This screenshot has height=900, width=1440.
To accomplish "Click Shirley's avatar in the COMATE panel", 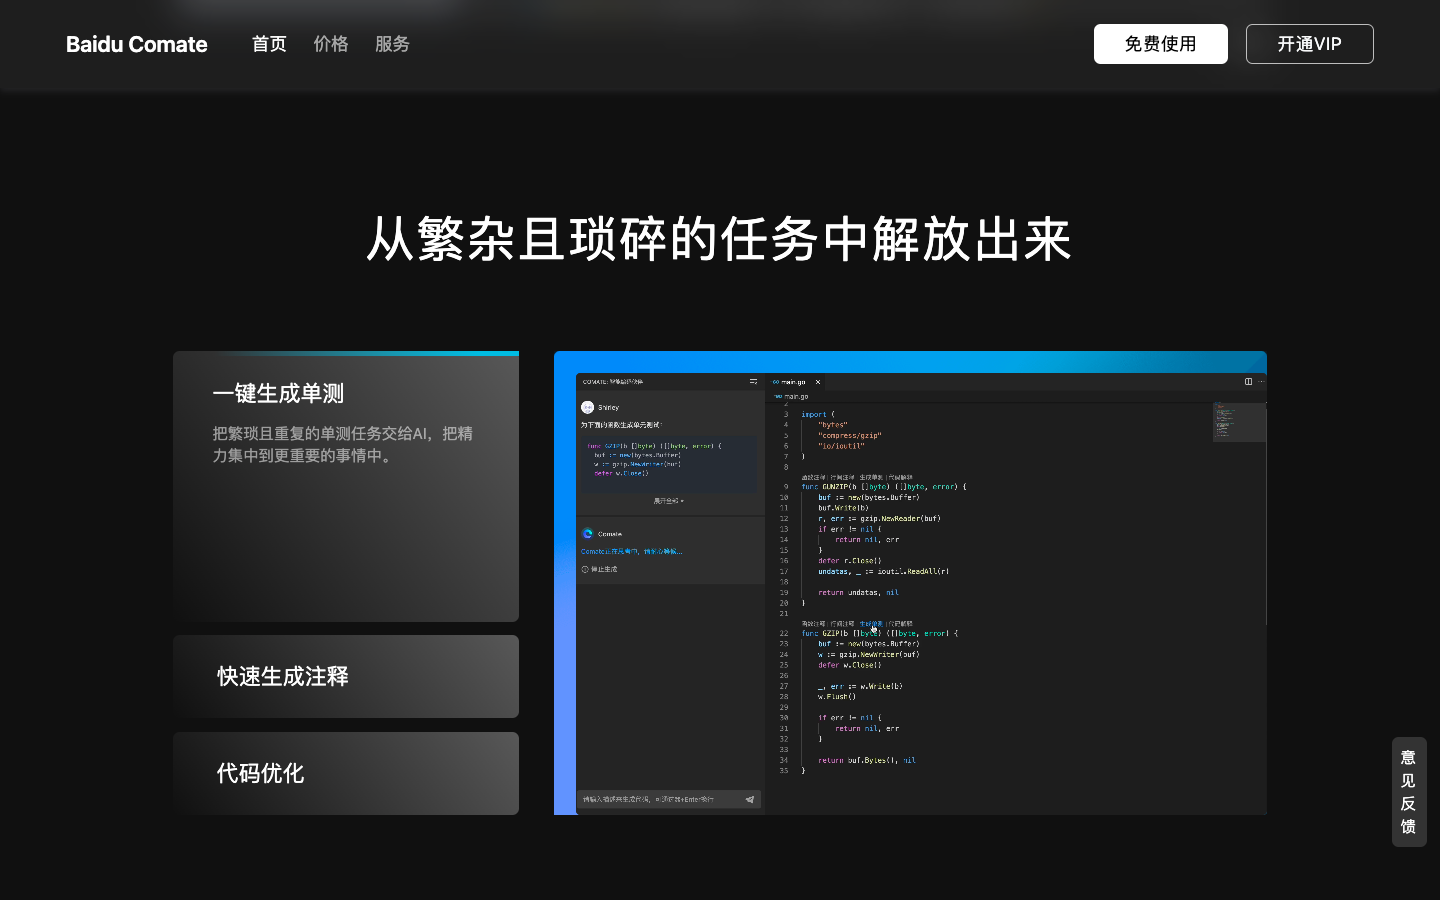I will [587, 407].
